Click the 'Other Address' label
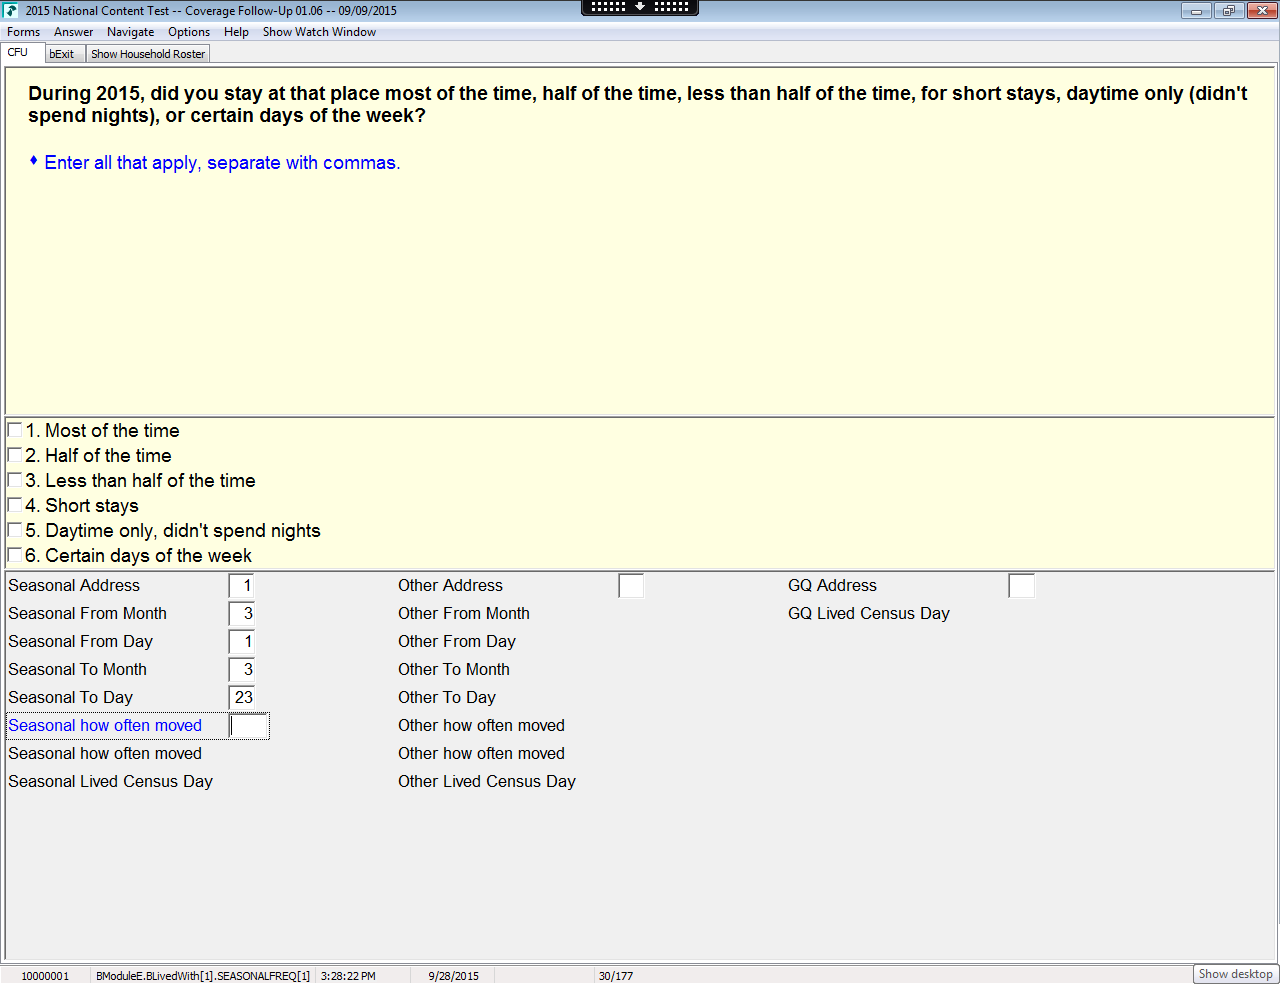This screenshot has width=1280, height=984. pos(450,586)
